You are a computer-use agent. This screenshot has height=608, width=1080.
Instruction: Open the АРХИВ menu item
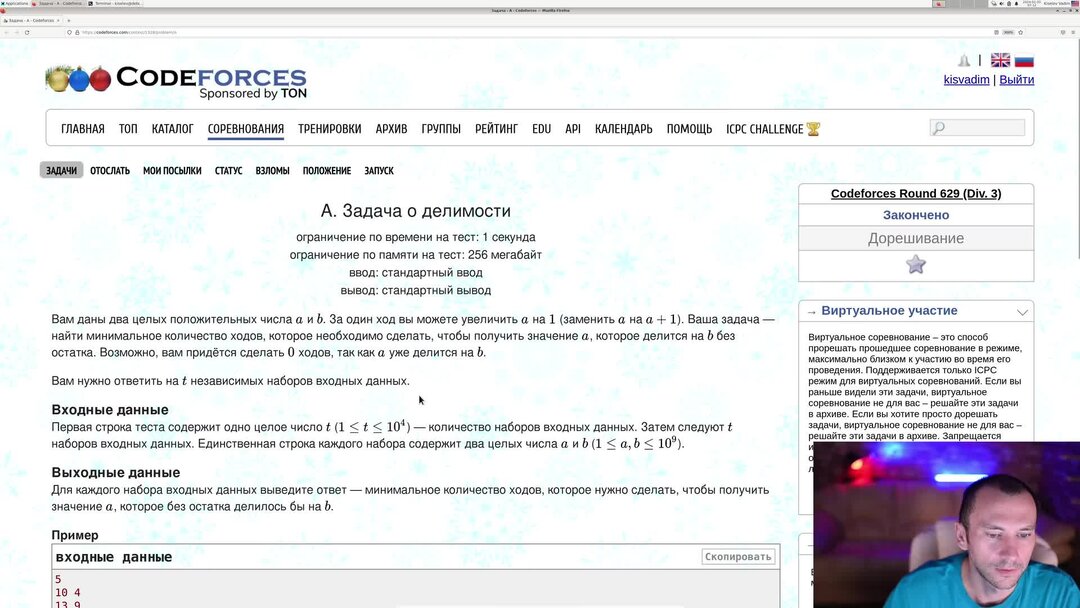click(391, 129)
